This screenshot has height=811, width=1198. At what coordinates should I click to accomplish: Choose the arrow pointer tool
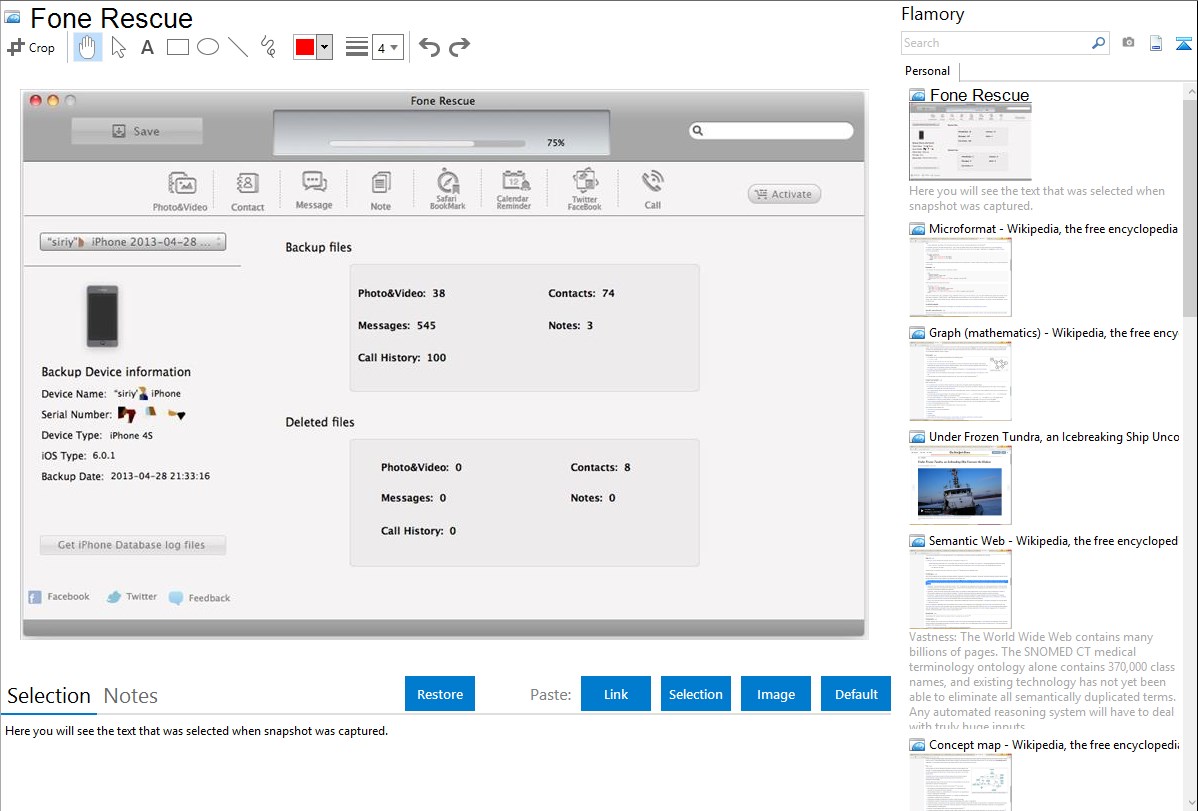(118, 47)
